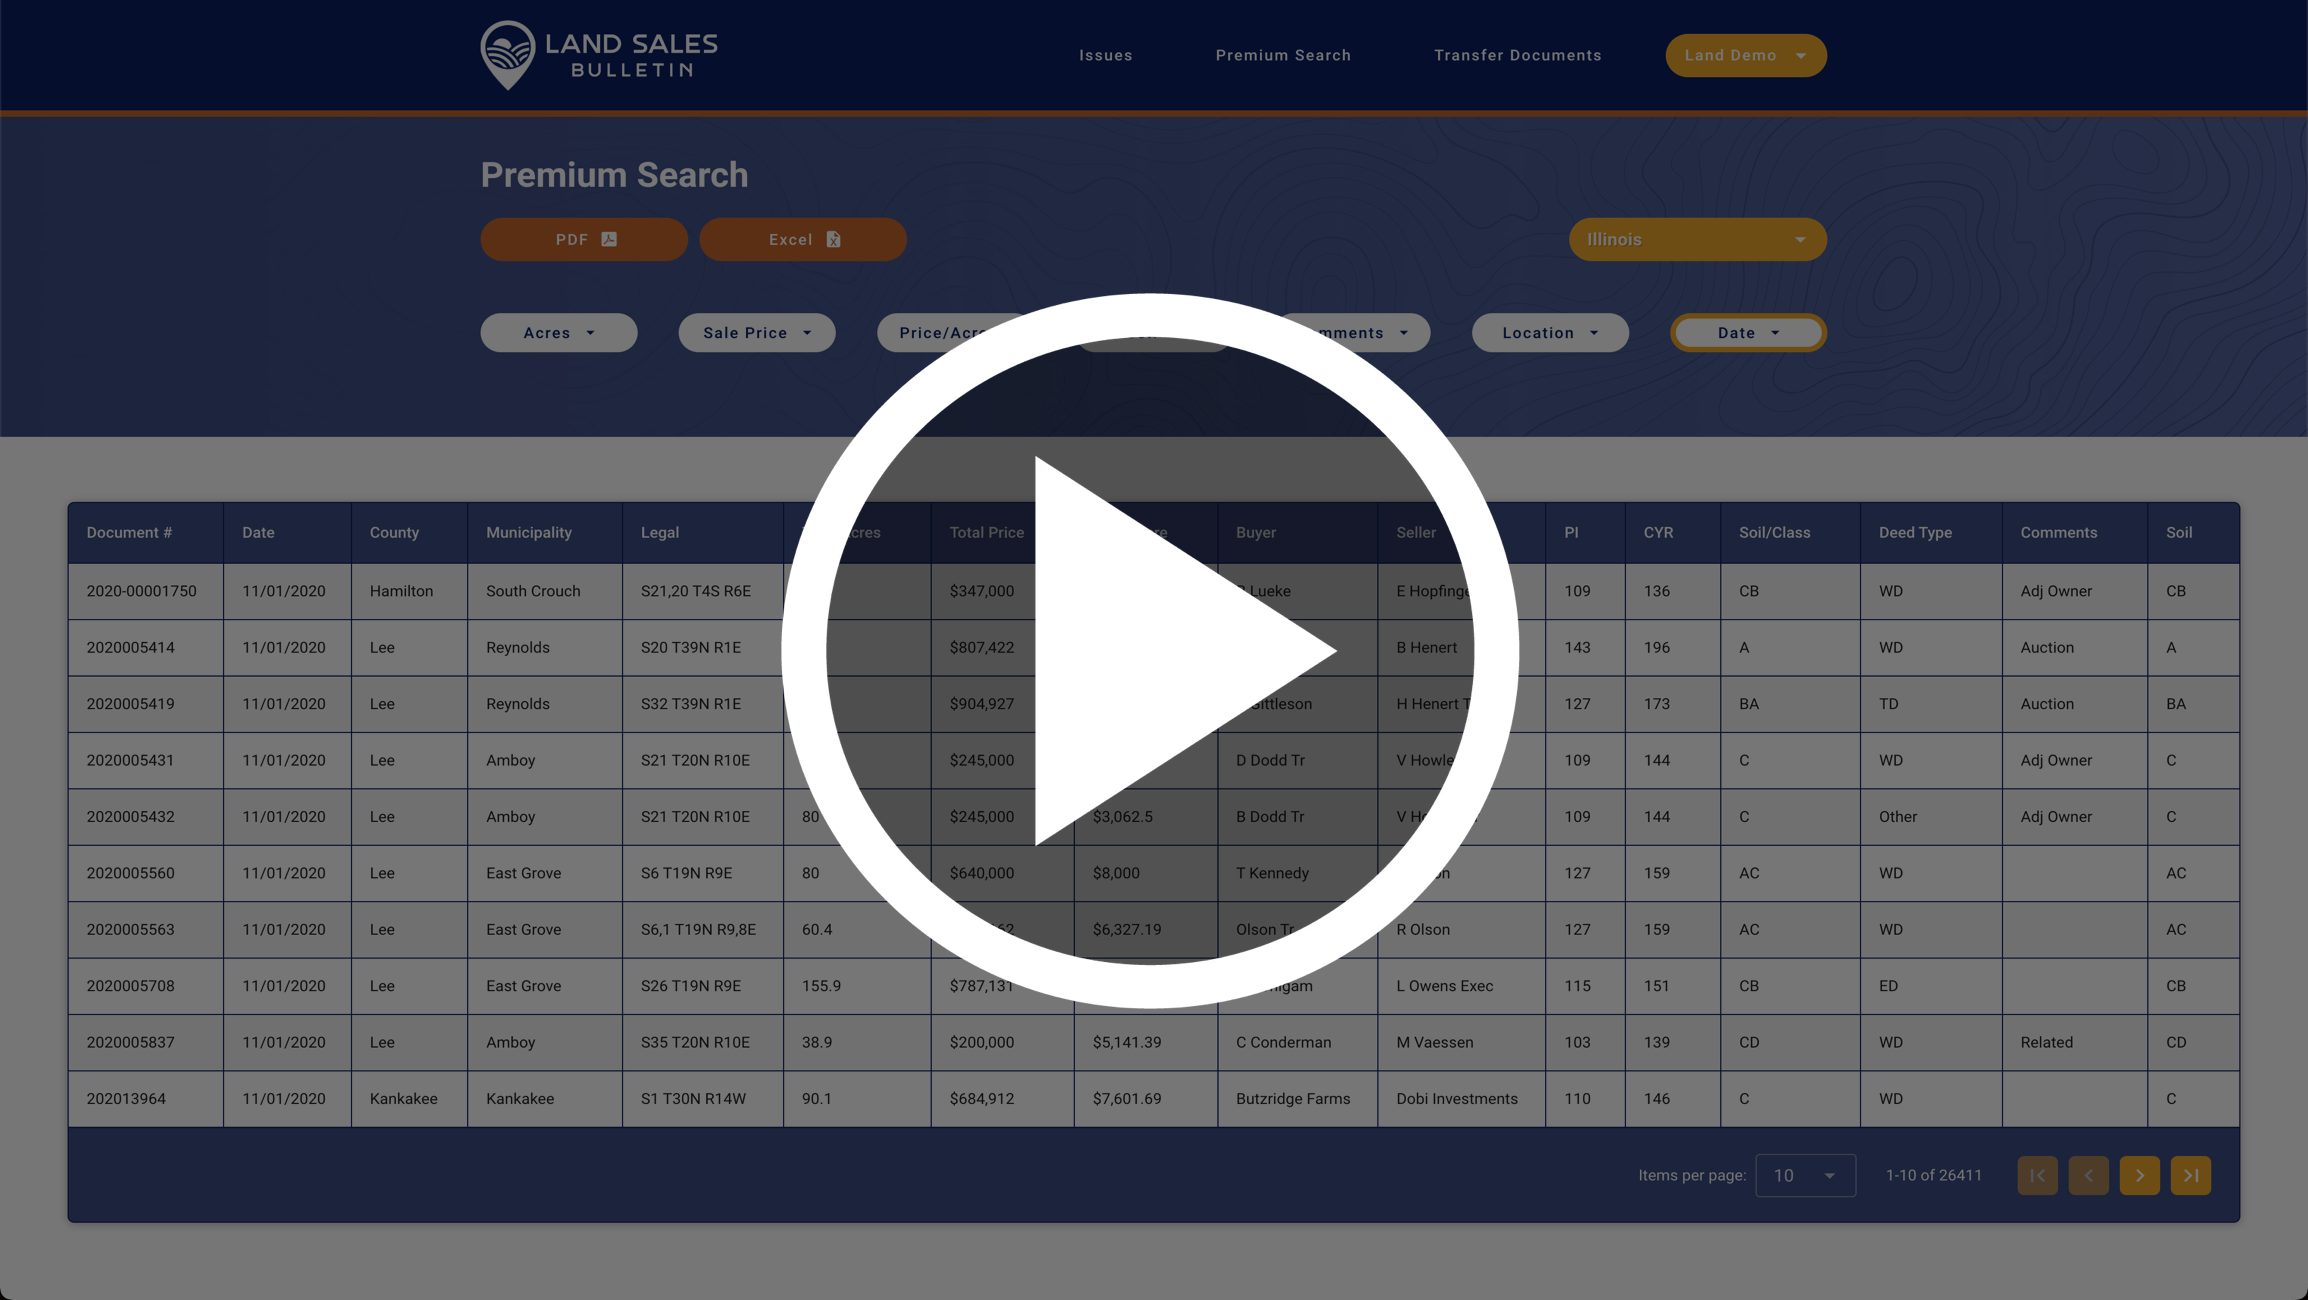Expand the Sale Price filter dropdown
This screenshot has width=2308, height=1300.
coord(756,333)
